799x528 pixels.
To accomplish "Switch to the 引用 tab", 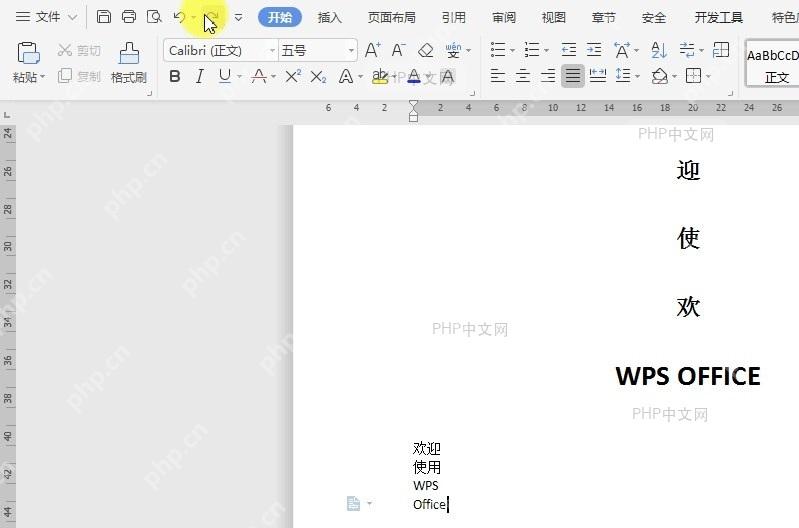I will click(454, 17).
